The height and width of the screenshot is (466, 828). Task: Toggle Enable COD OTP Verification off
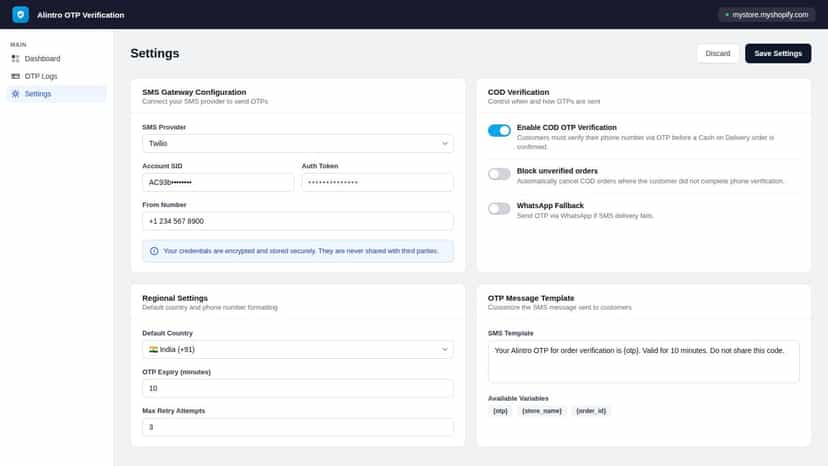(x=499, y=131)
